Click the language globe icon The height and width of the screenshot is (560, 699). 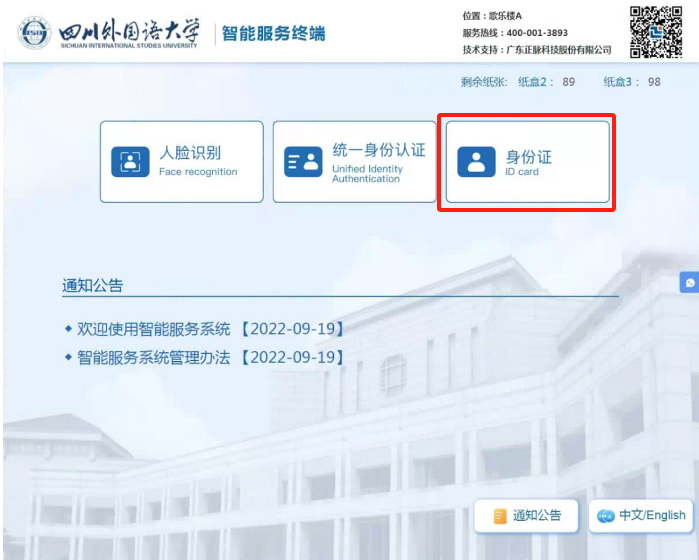[x=605, y=516]
